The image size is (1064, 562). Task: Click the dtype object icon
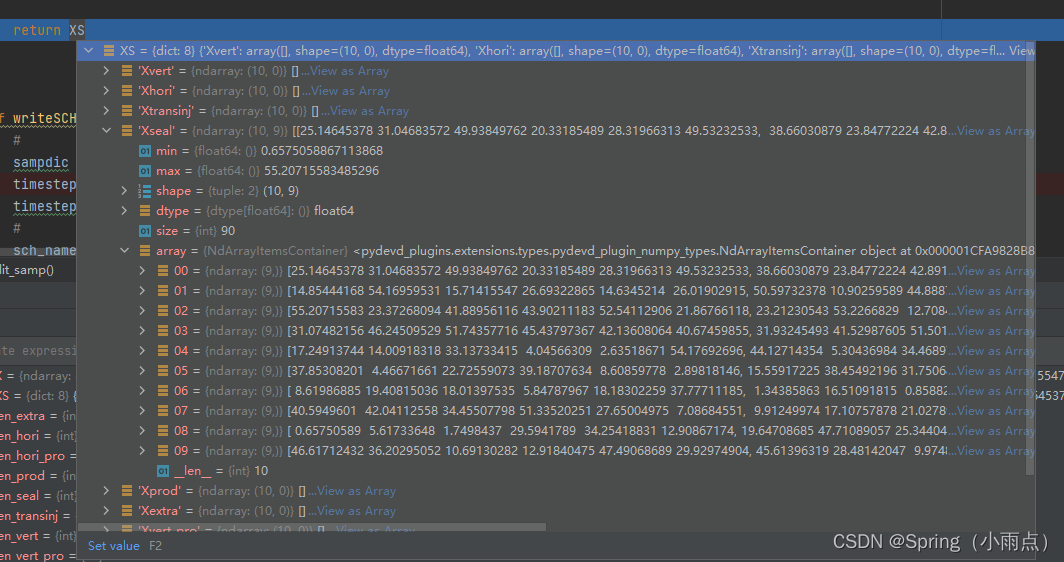click(145, 210)
